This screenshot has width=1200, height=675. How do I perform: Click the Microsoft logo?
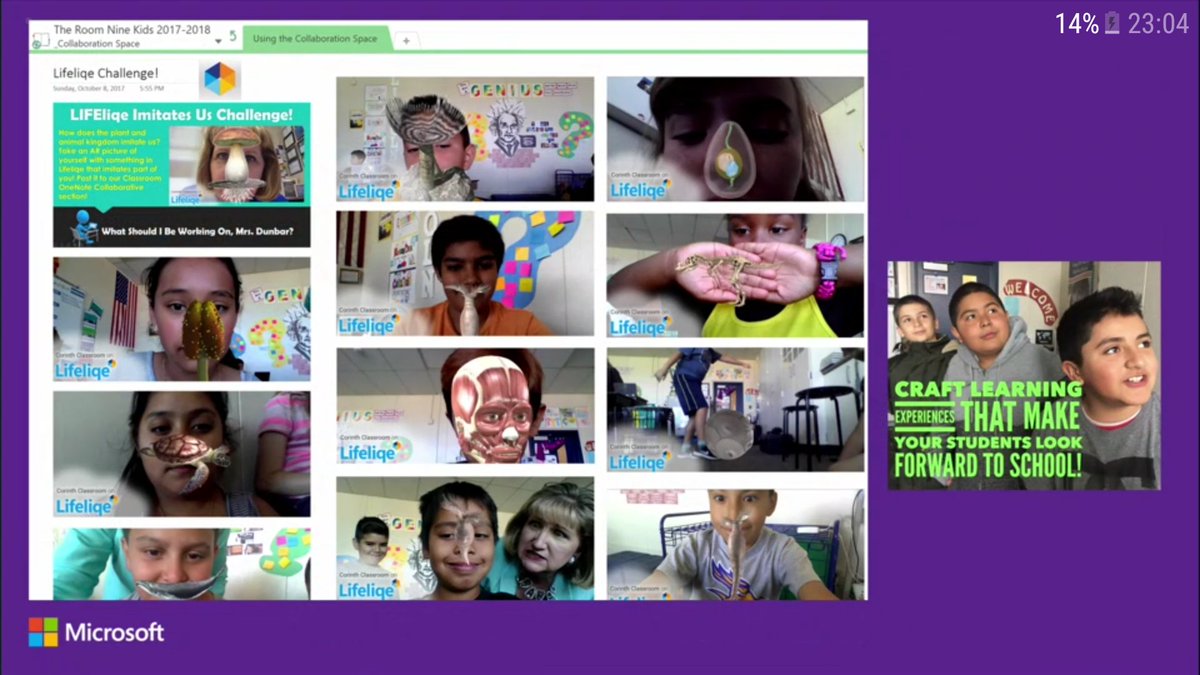coord(96,632)
